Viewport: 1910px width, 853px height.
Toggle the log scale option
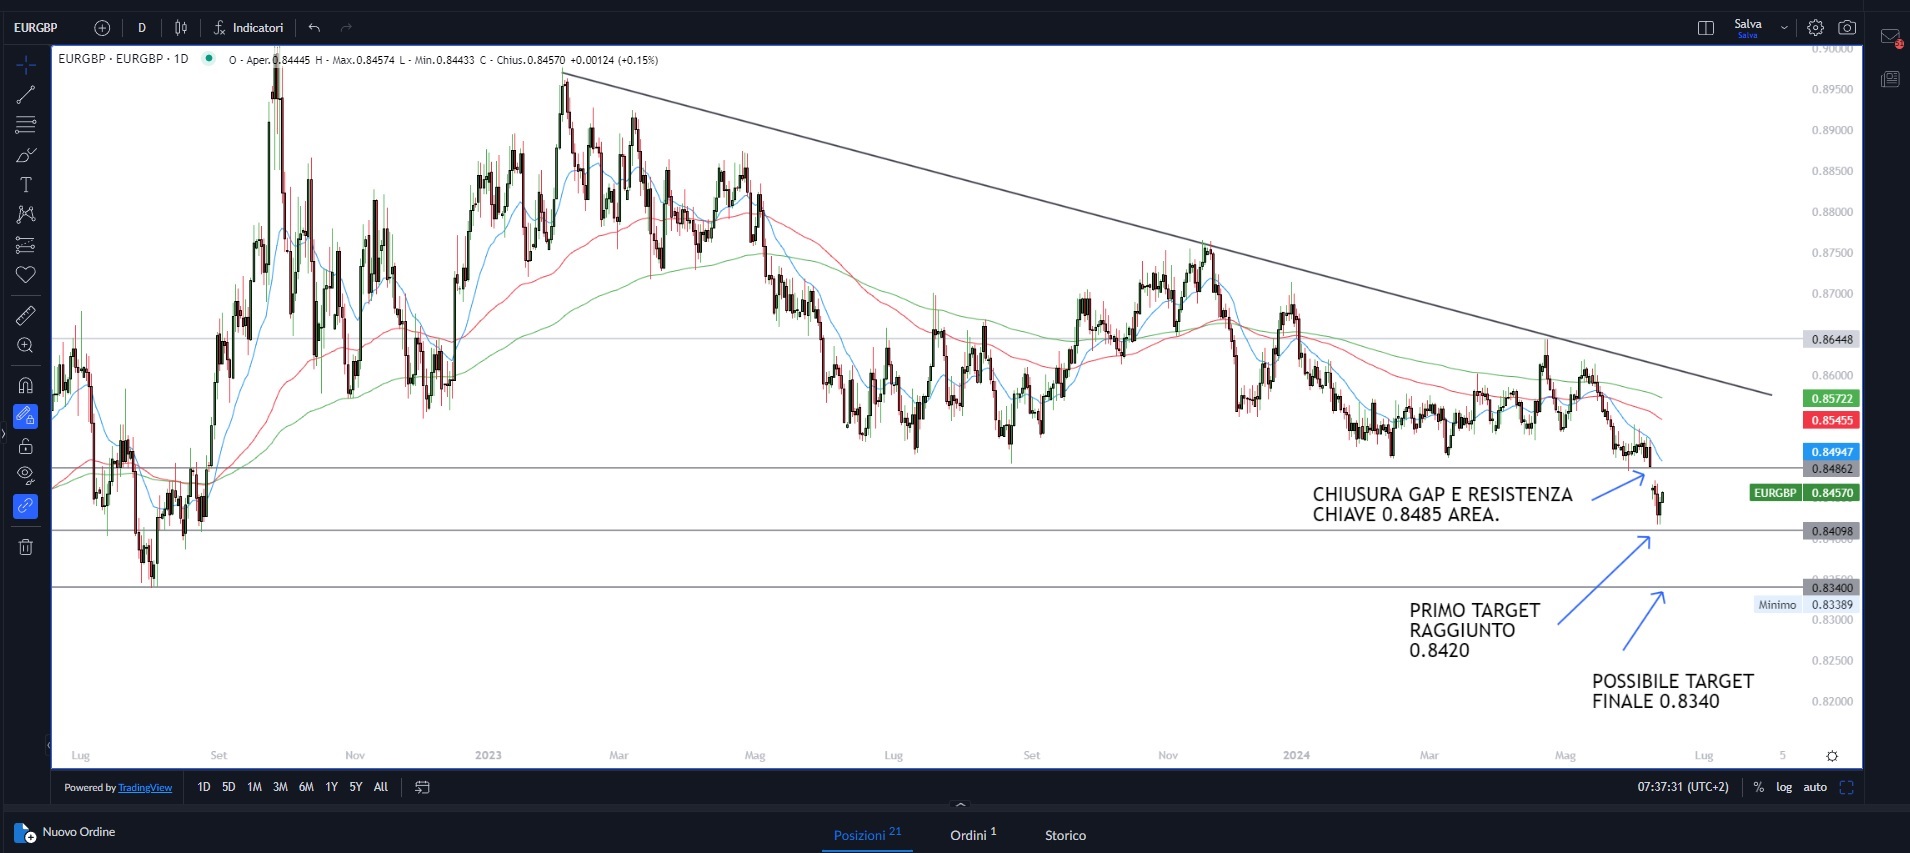click(1783, 787)
